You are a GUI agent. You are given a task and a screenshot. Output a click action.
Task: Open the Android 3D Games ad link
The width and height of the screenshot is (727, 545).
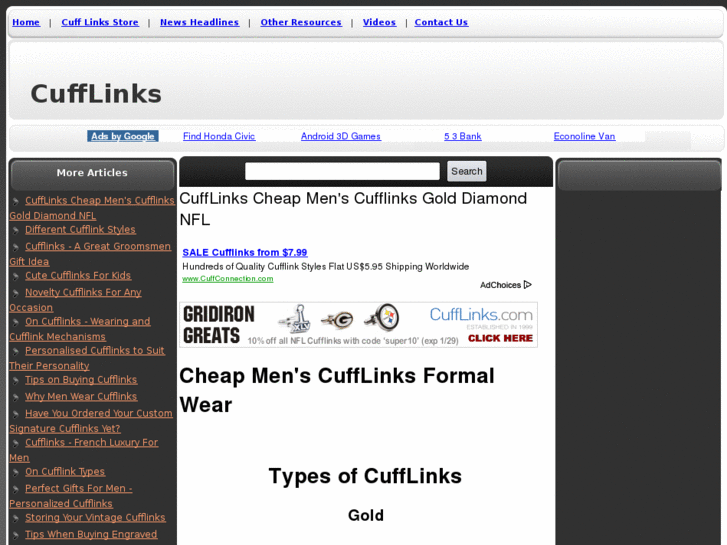click(341, 136)
